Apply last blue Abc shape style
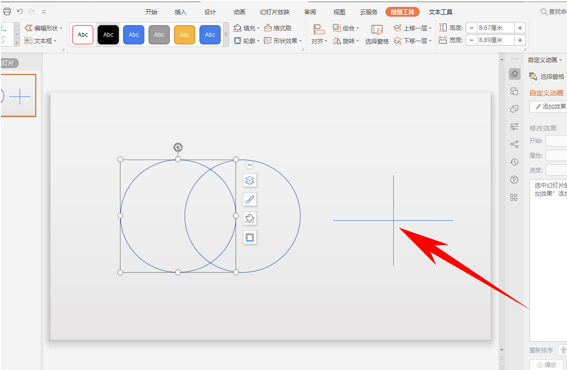Screen dimensions: 567x370 pyautogui.click(x=210, y=35)
